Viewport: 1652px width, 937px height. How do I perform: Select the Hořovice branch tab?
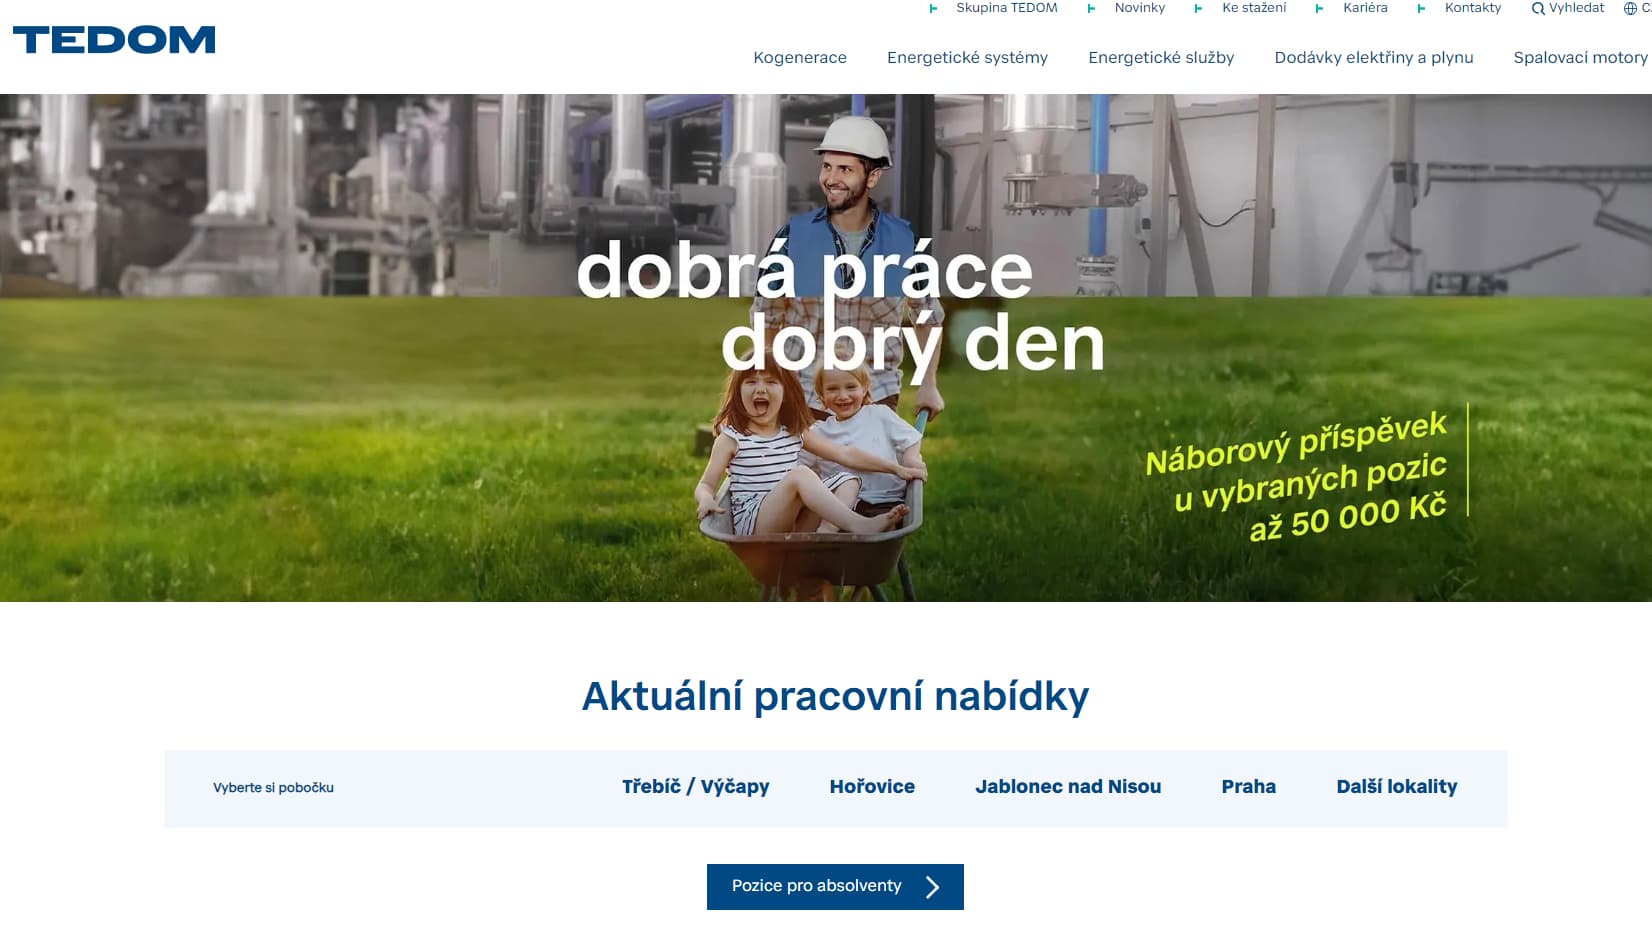pyautogui.click(x=872, y=787)
